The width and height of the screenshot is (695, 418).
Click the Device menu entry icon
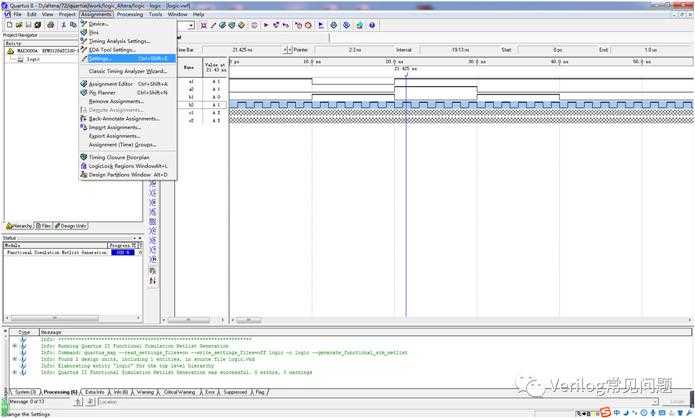click(84, 23)
